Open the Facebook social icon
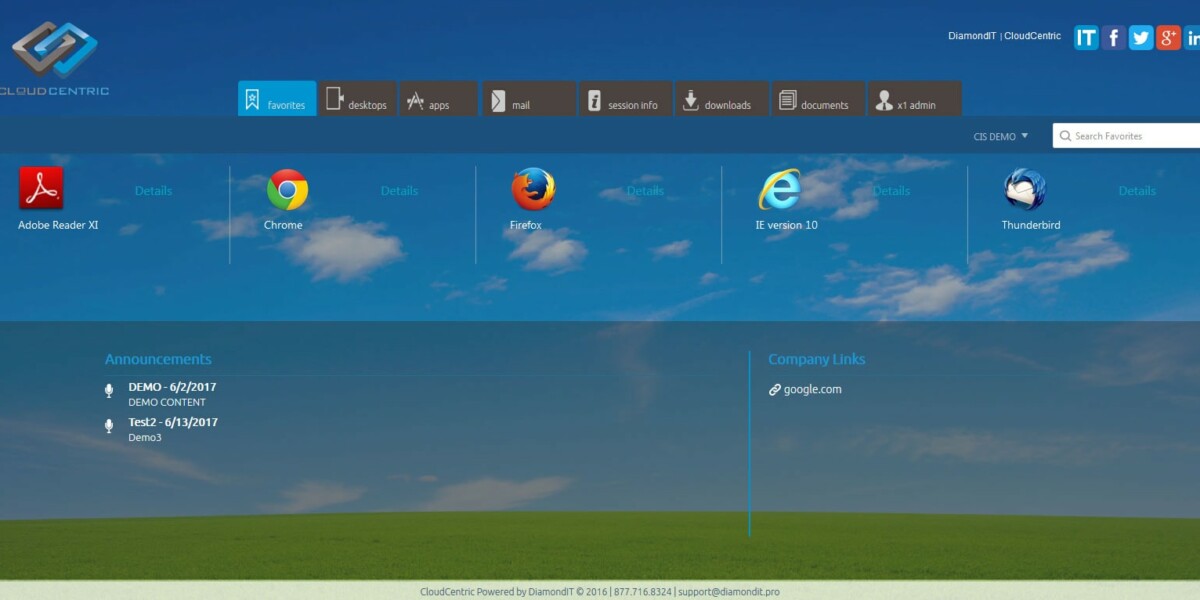The image size is (1200, 600). coord(1113,38)
